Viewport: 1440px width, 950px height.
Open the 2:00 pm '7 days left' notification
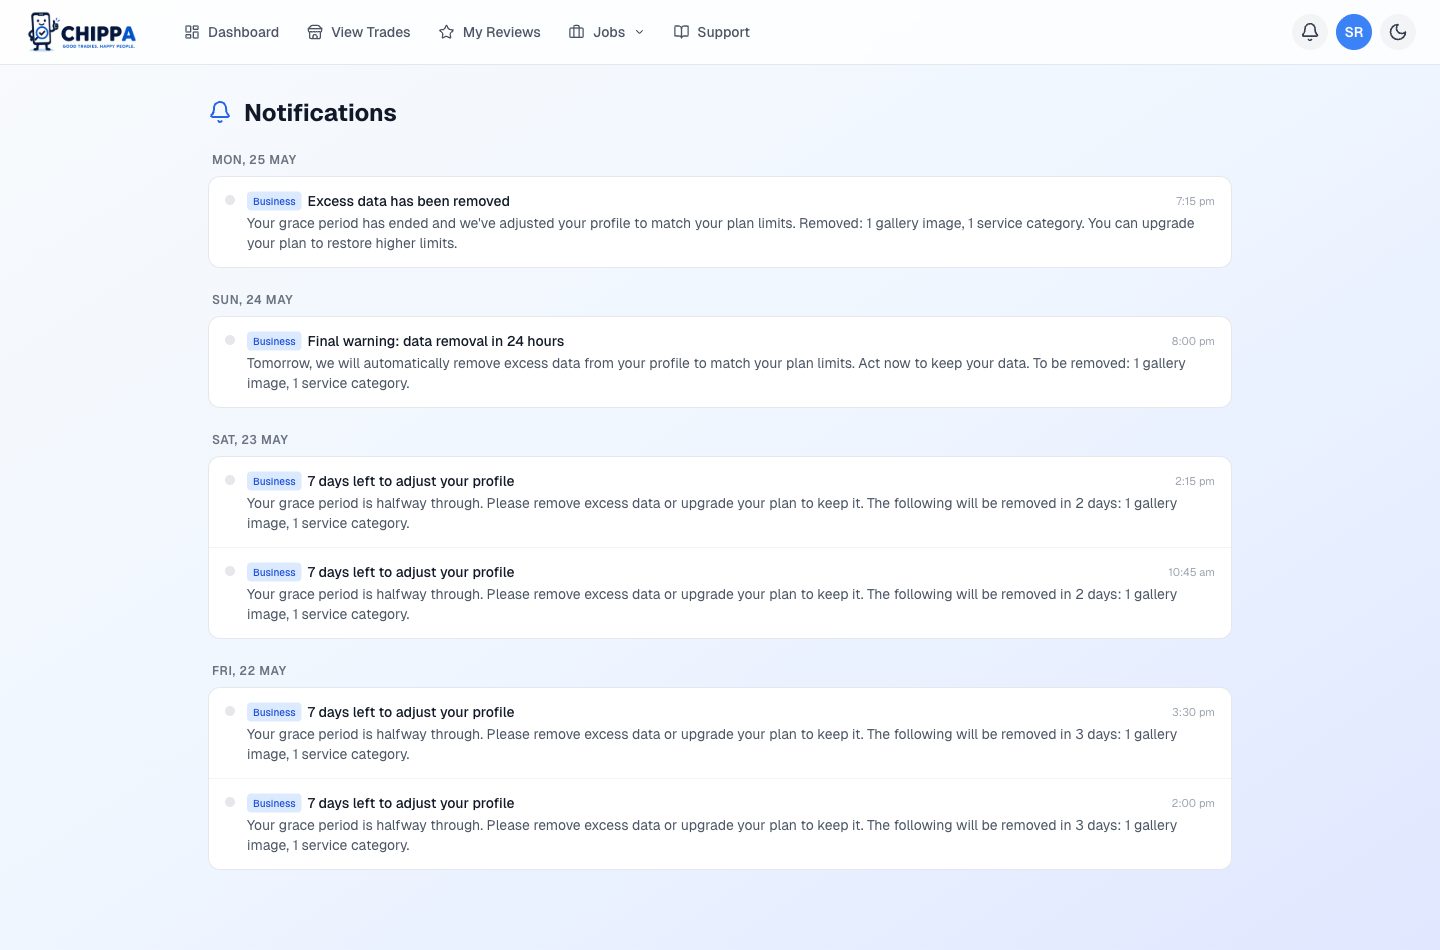720,824
